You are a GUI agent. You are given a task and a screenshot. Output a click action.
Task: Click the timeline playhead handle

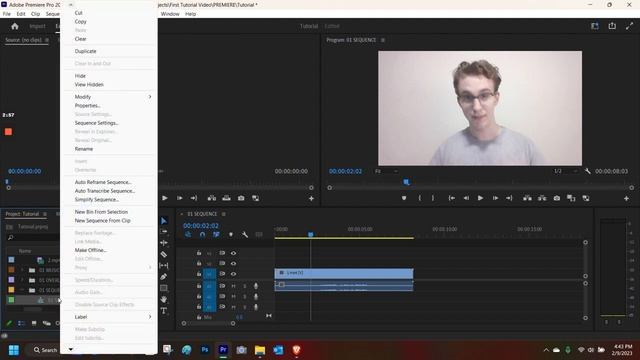click(x=311, y=234)
